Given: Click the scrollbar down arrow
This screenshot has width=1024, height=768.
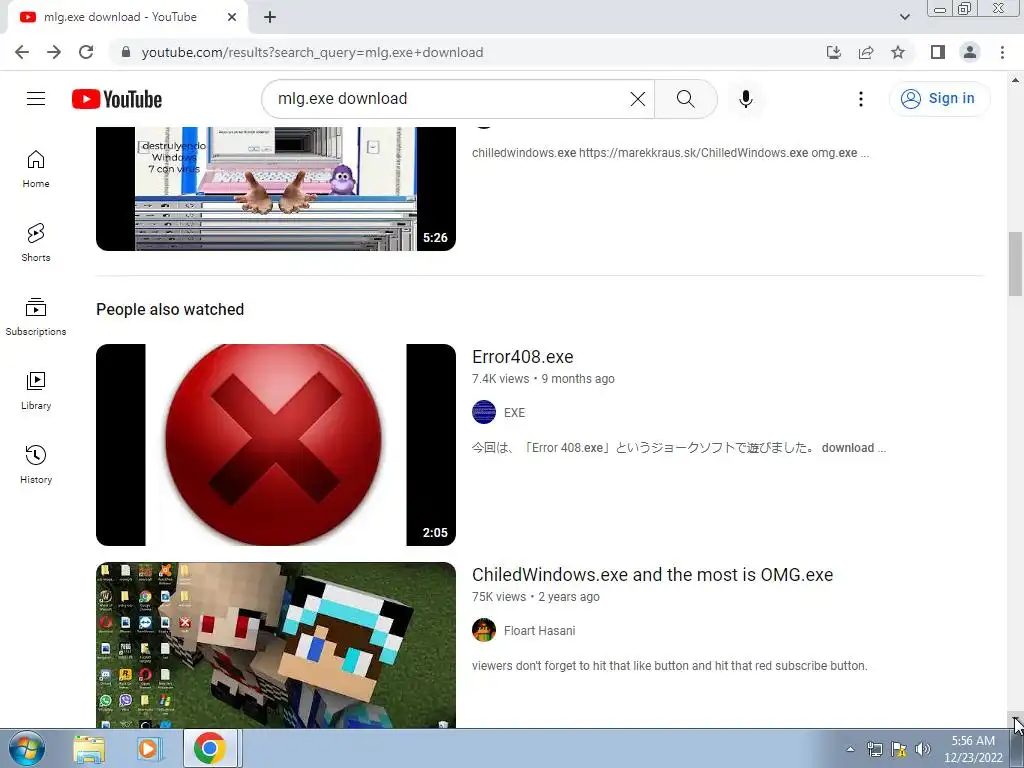Looking at the screenshot, I should pyautogui.click(x=1016, y=721).
